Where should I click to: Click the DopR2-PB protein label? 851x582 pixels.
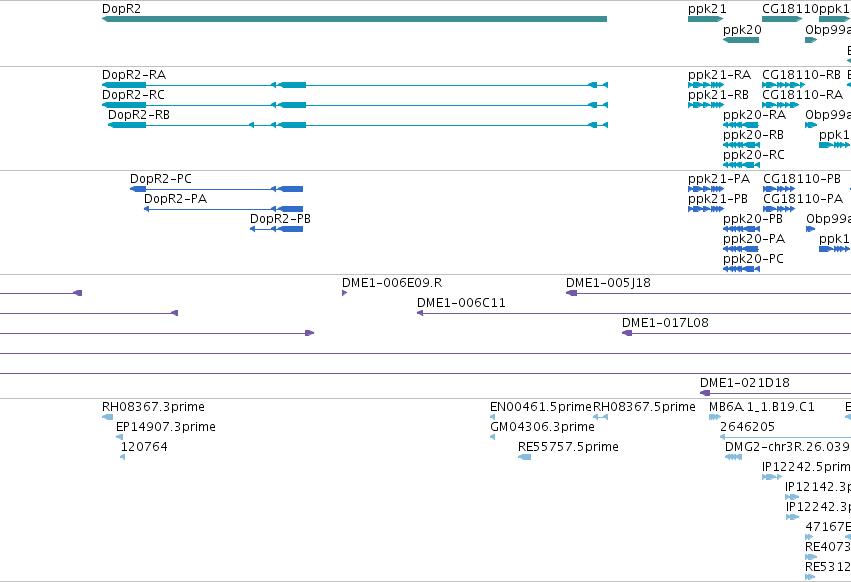click(x=280, y=219)
